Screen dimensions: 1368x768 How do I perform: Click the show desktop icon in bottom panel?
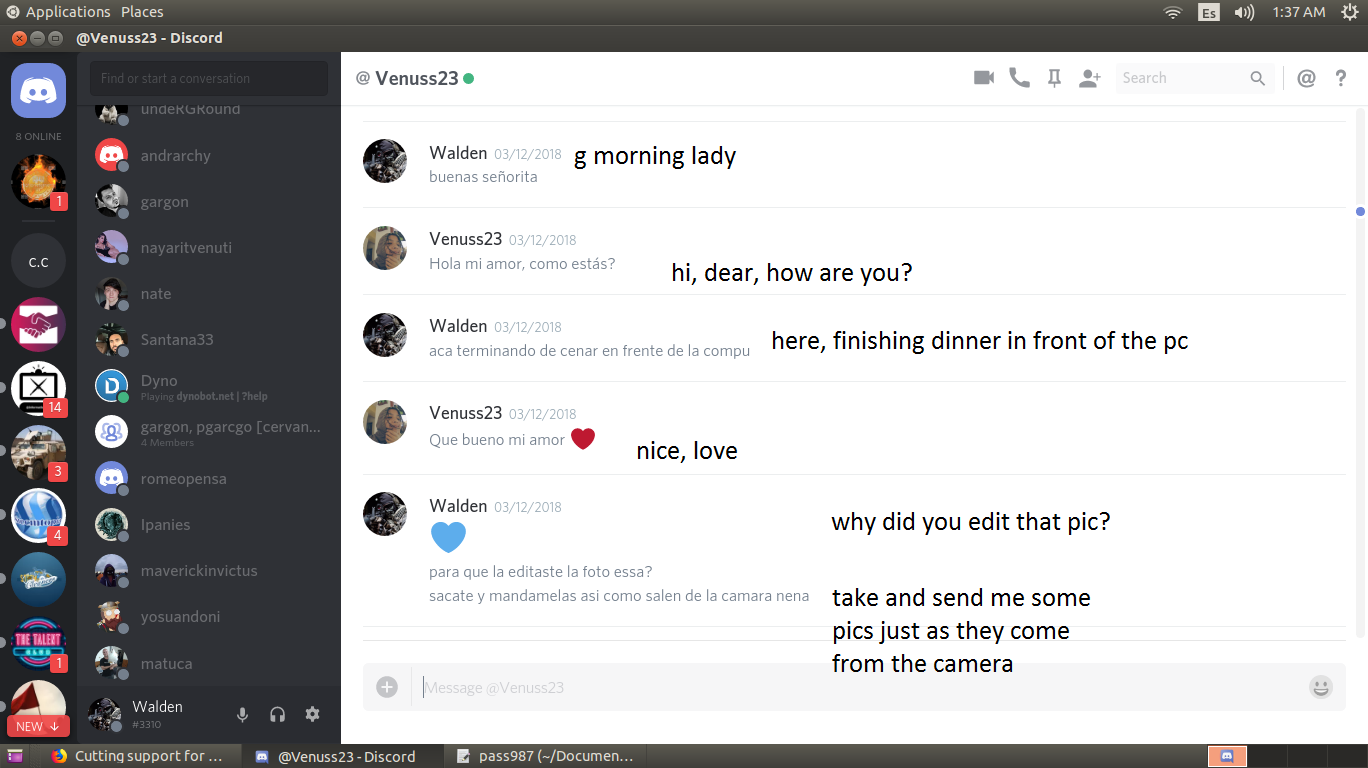(14, 756)
